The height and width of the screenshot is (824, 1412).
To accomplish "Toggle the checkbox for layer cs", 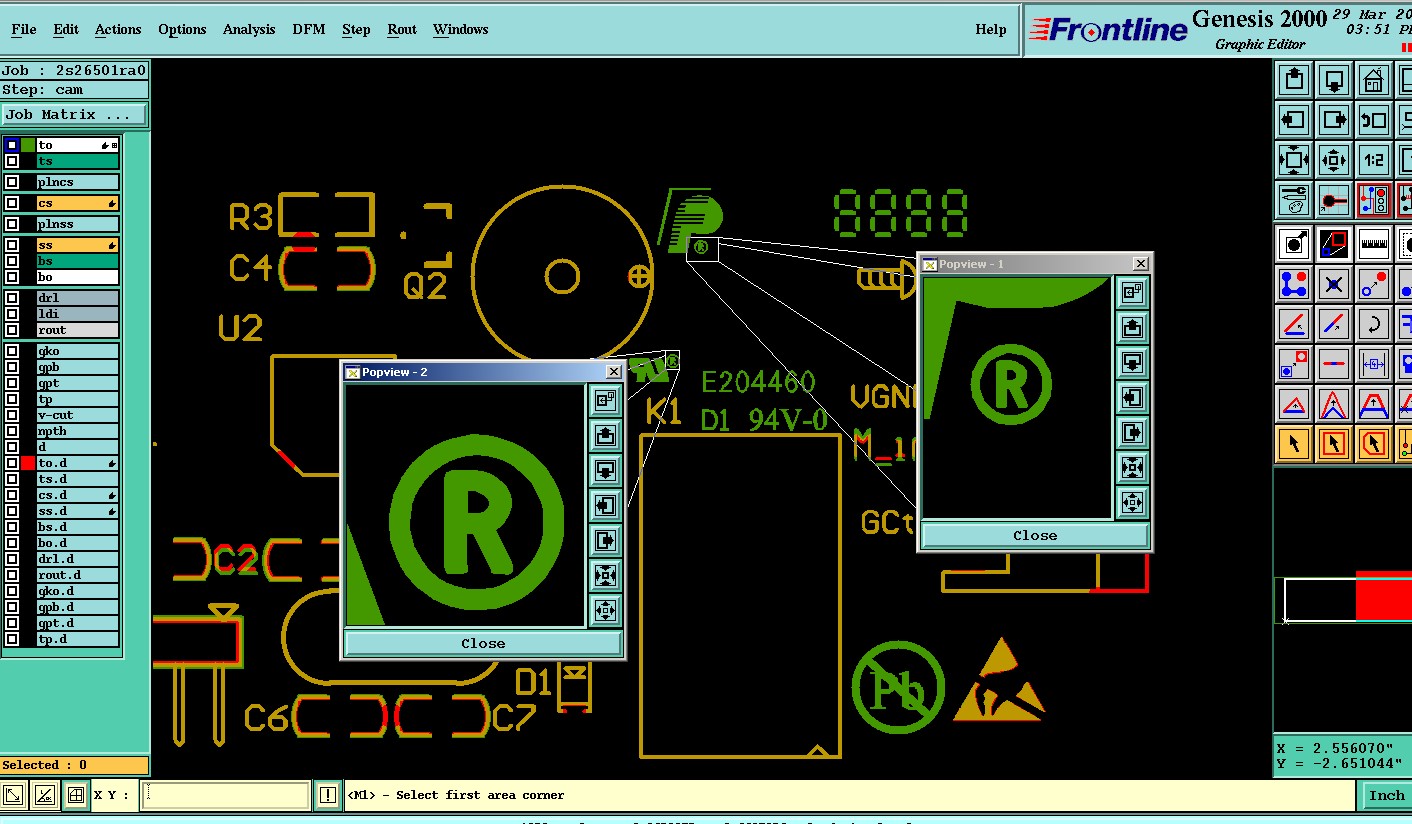I will 12,203.
